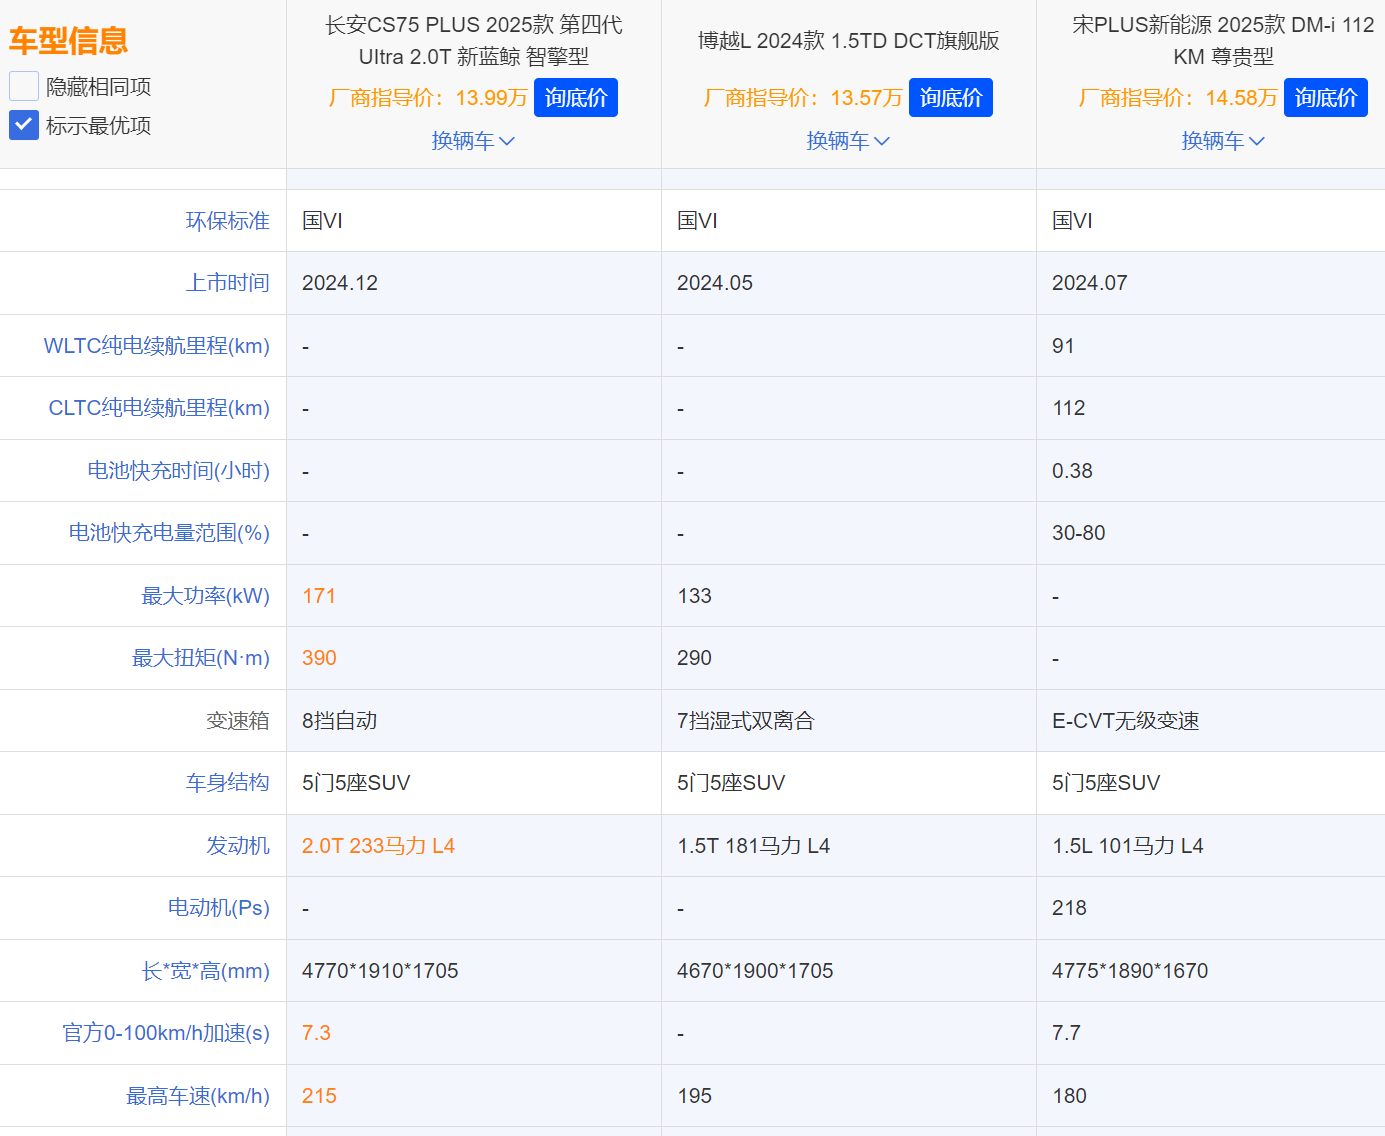The image size is (1385, 1136).
Task: Click the WLTC纯电续航里程(km) link
Action: tap(157, 346)
